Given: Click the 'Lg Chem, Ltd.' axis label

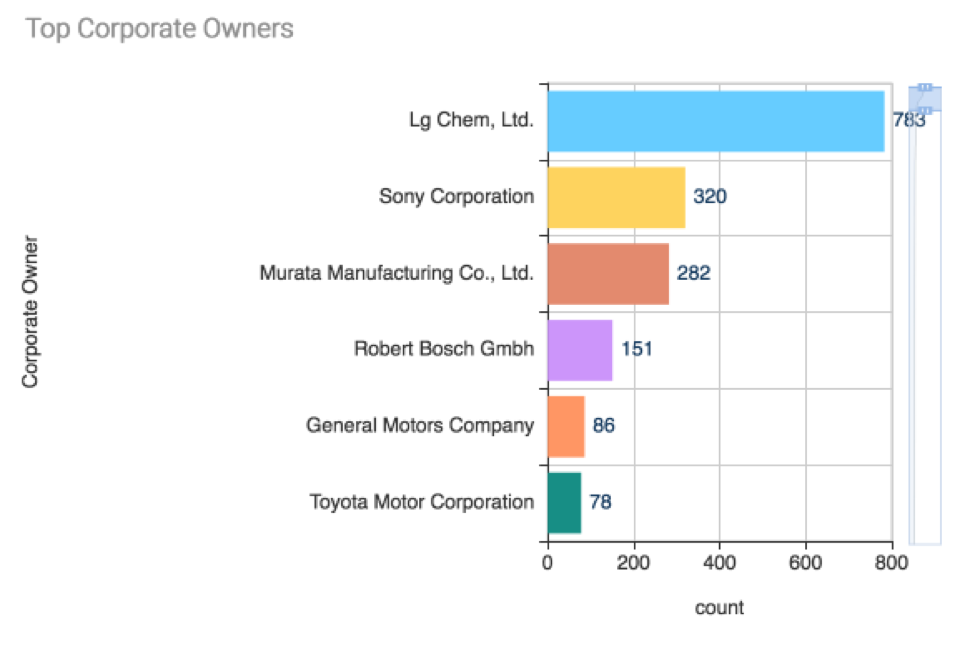Looking at the screenshot, I should tap(471, 121).
